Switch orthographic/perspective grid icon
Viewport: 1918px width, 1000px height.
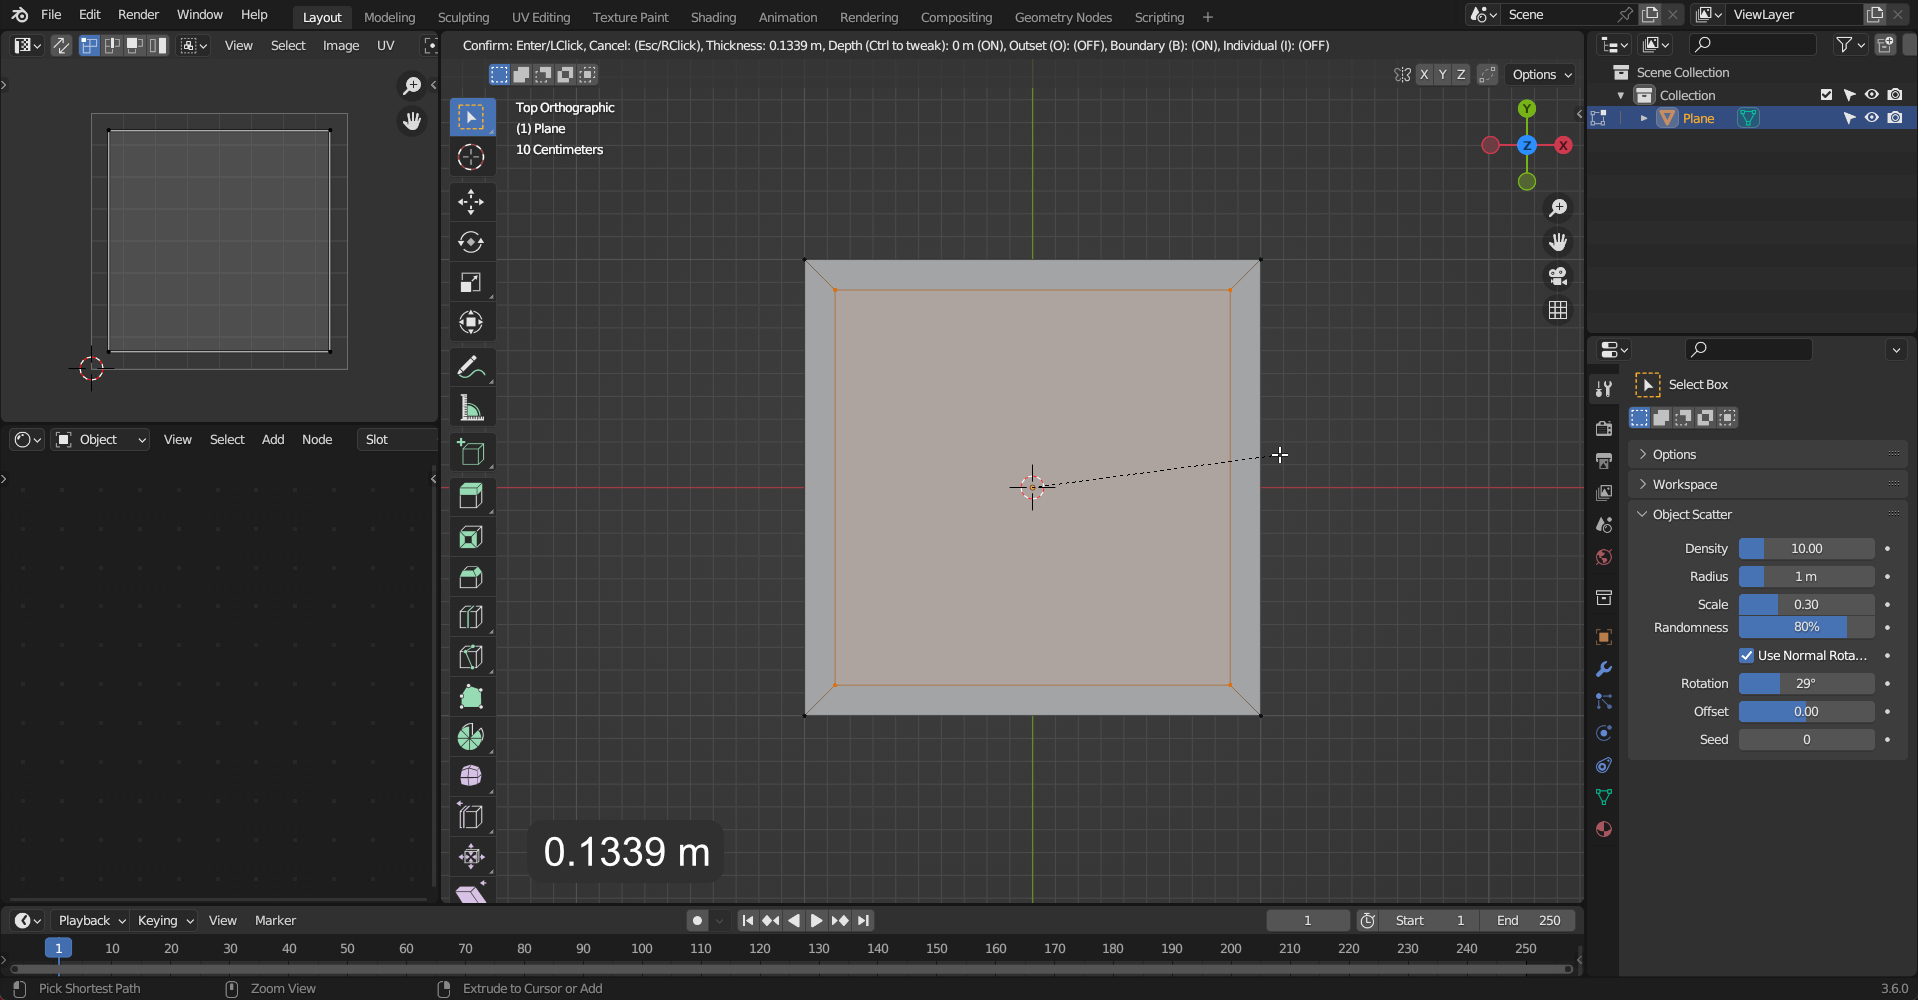(x=1558, y=310)
